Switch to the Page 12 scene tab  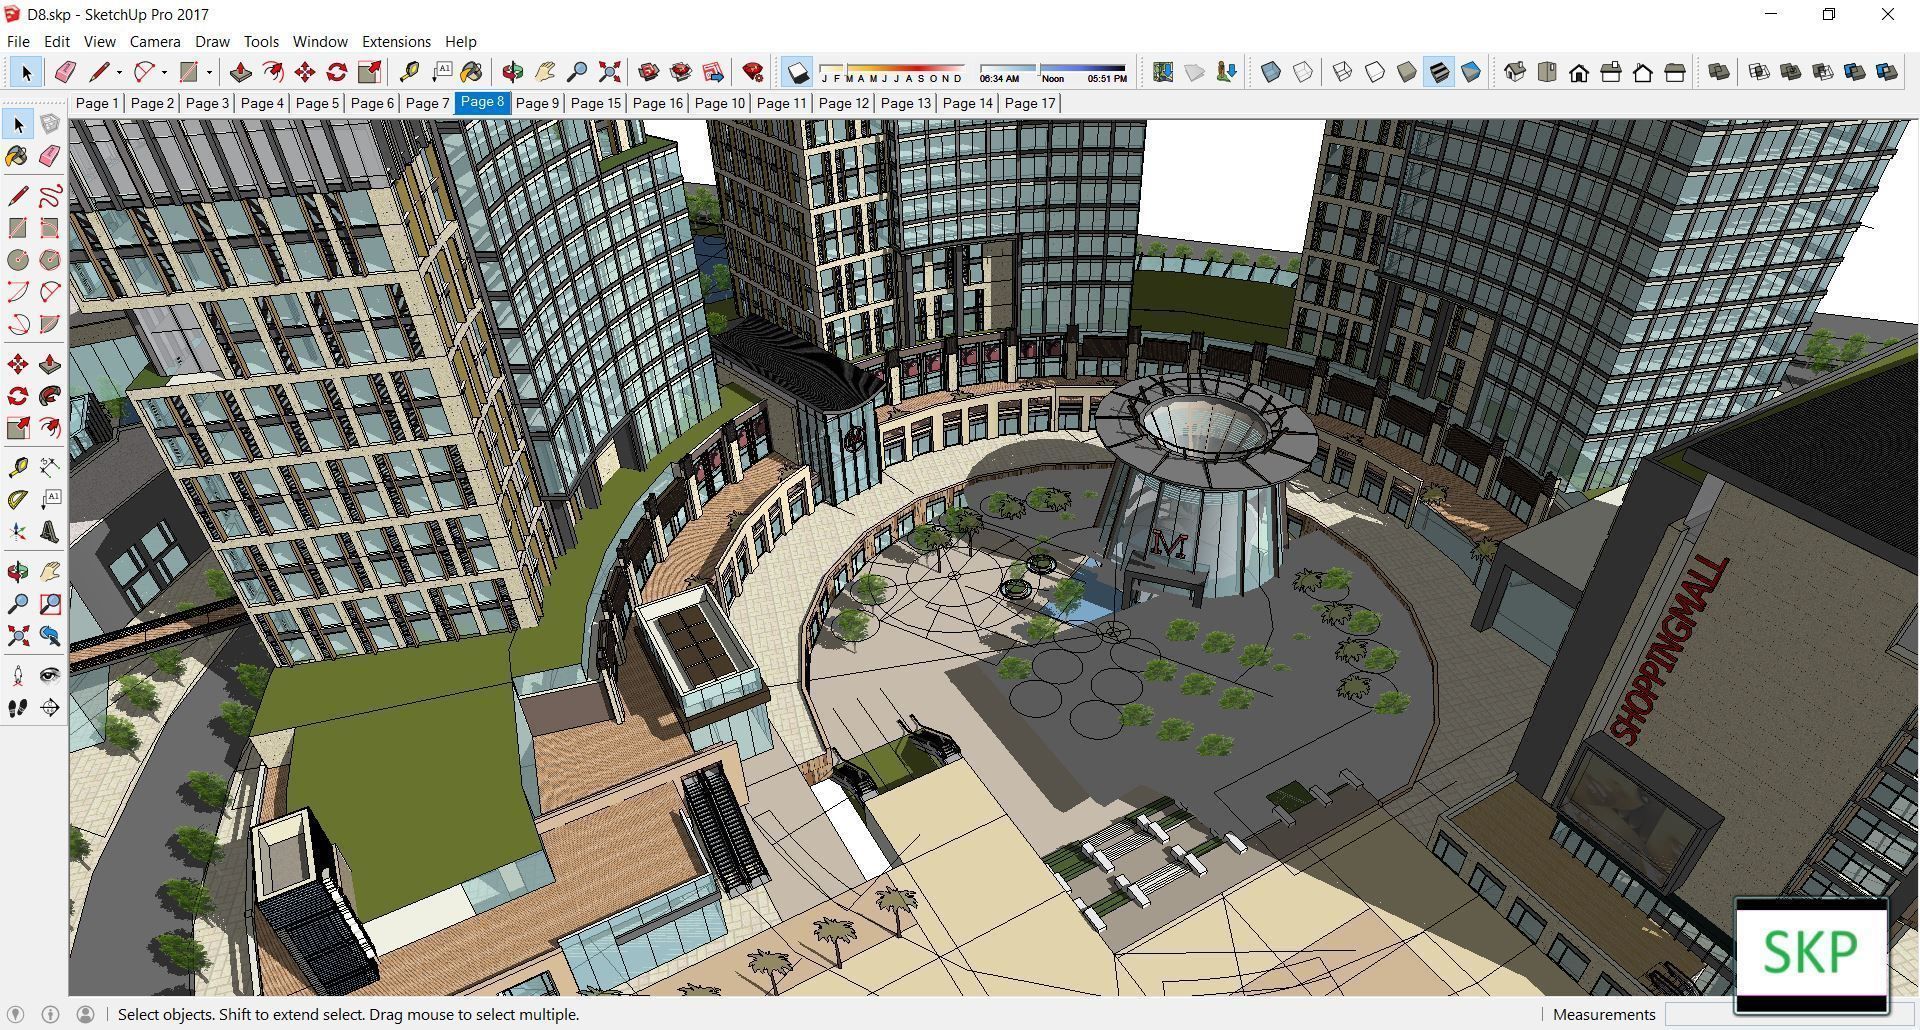pos(843,103)
